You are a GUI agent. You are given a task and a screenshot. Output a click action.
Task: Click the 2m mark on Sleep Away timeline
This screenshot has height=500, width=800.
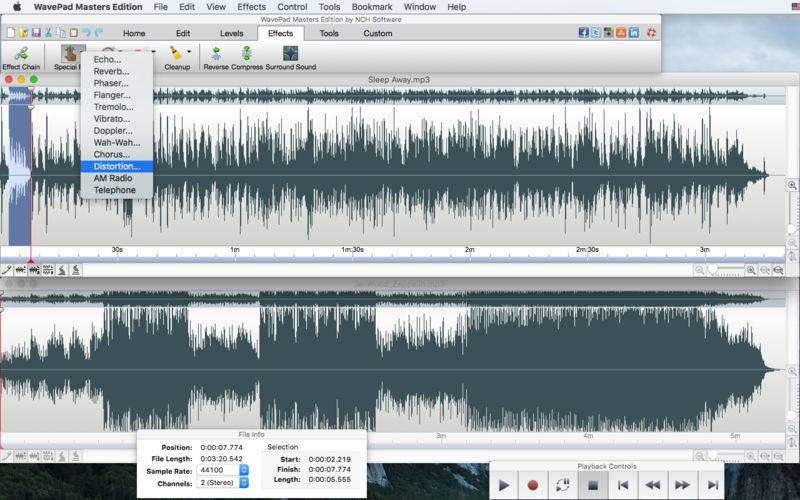click(x=469, y=250)
